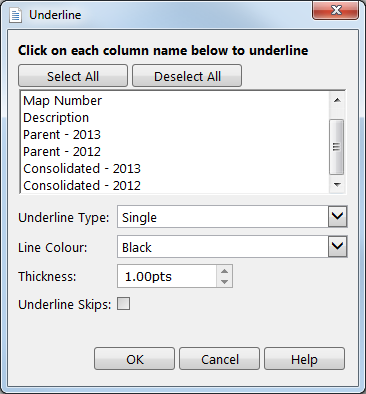The height and width of the screenshot is (394, 366).
Task: Select the Map Number column
Action: click(63, 101)
